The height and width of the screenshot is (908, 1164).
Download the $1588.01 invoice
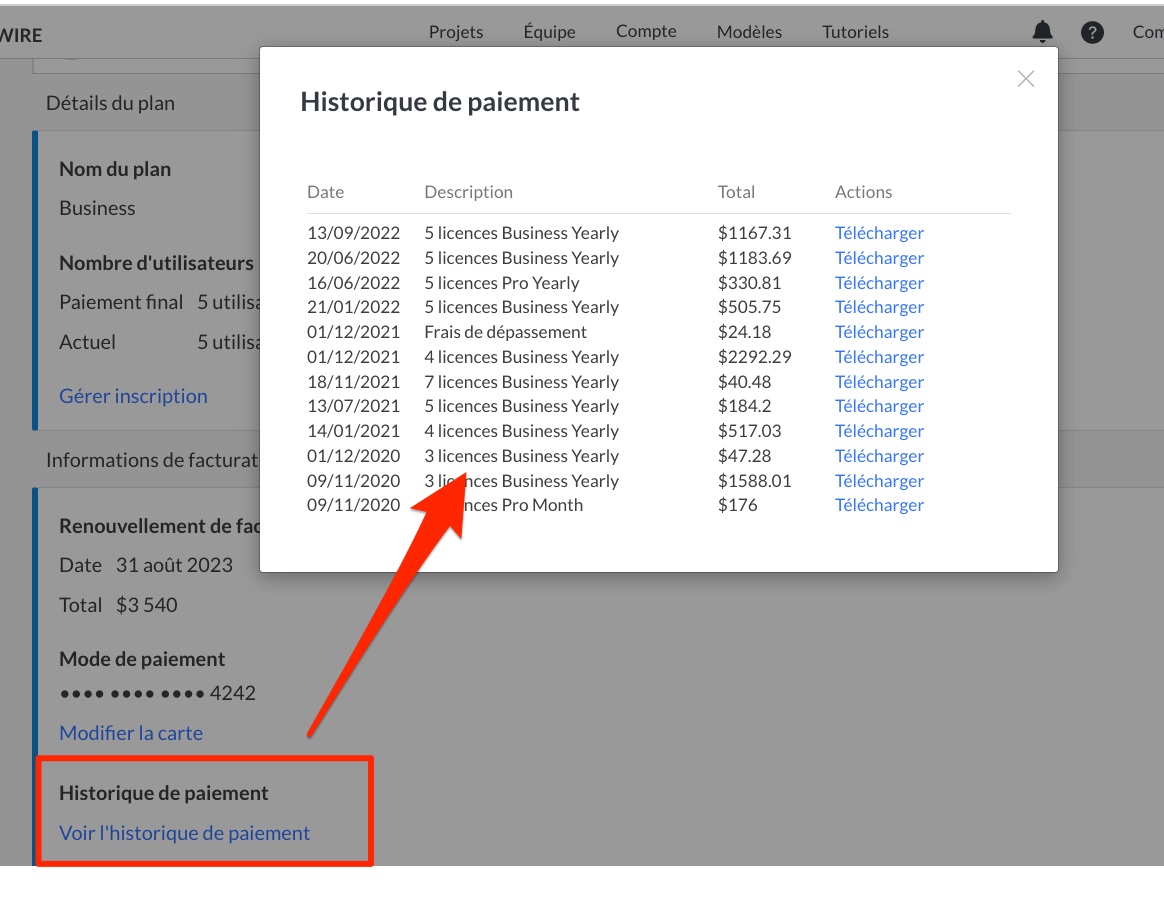pos(879,481)
